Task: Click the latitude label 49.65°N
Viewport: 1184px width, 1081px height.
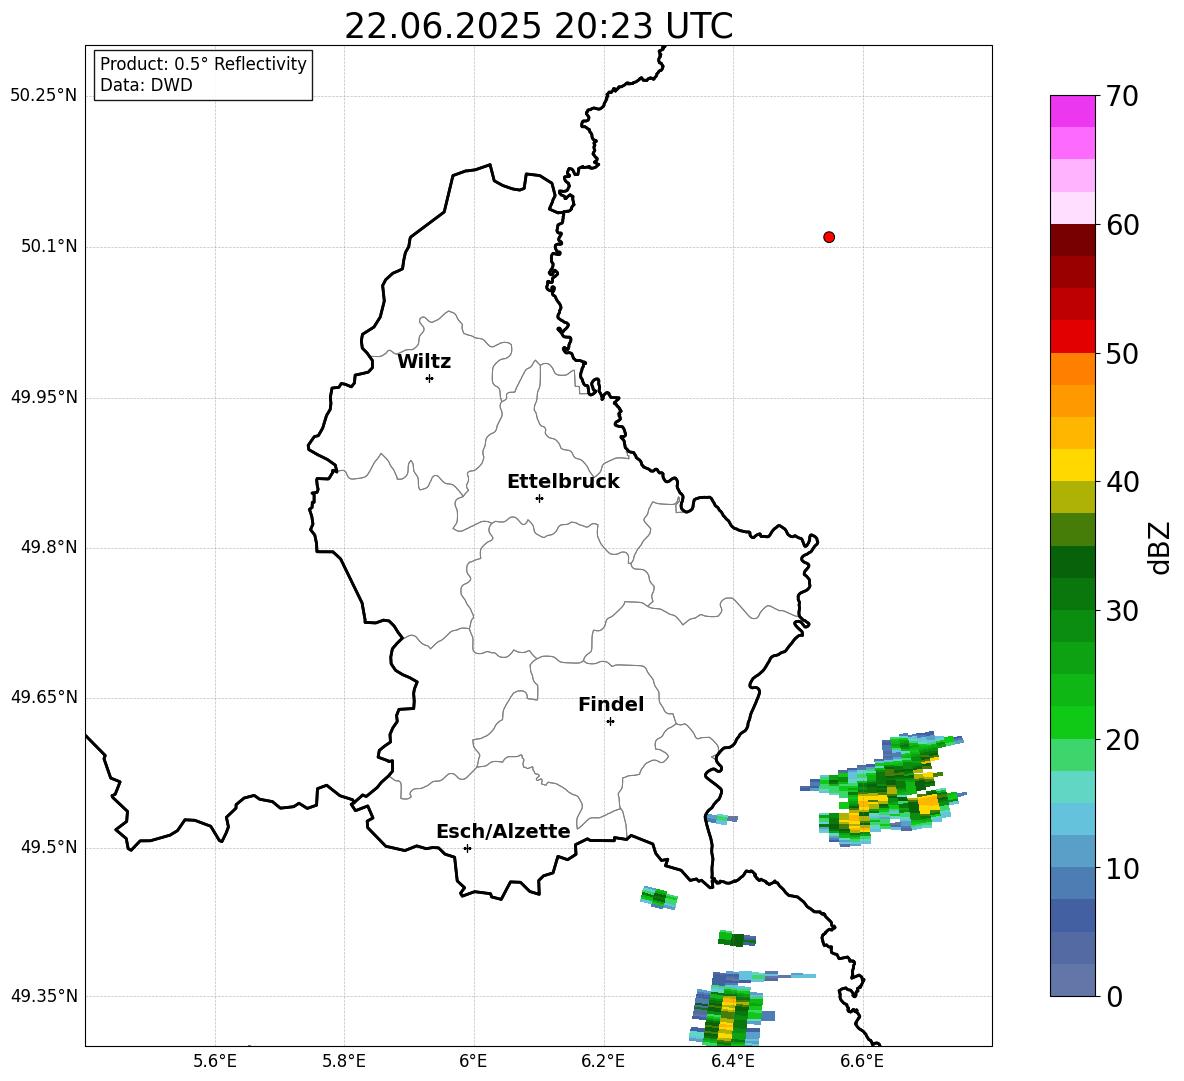Action: (x=43, y=697)
